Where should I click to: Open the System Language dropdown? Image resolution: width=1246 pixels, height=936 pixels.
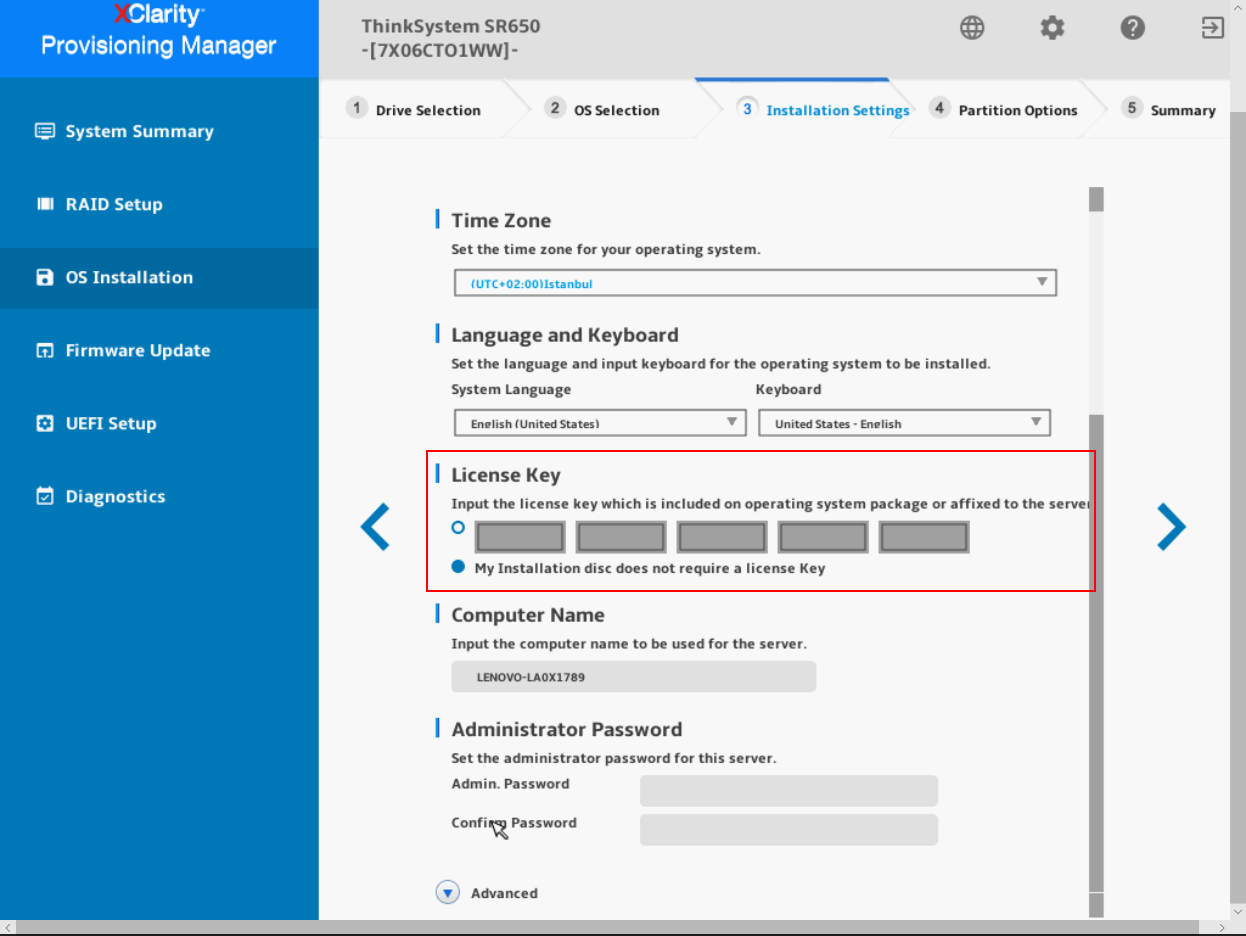(600, 423)
